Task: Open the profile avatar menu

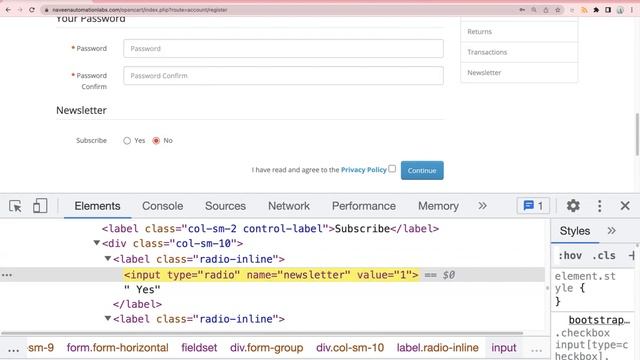Action: pyautogui.click(x=620, y=10)
